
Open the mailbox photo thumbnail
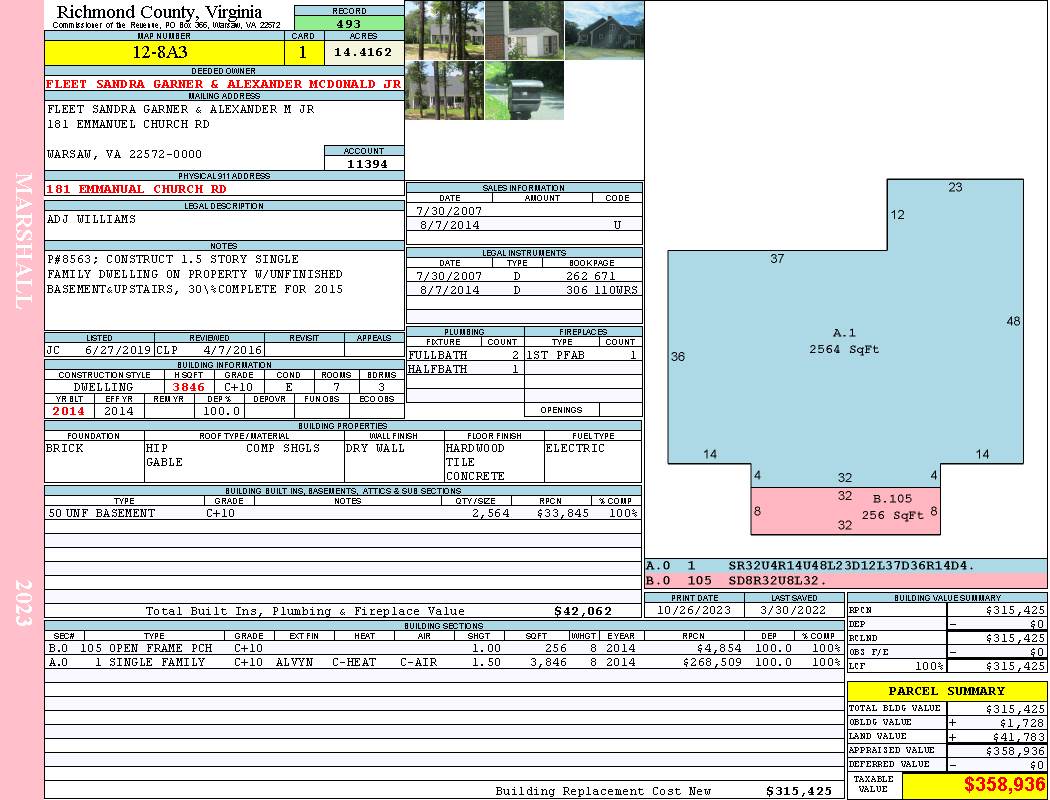523,91
